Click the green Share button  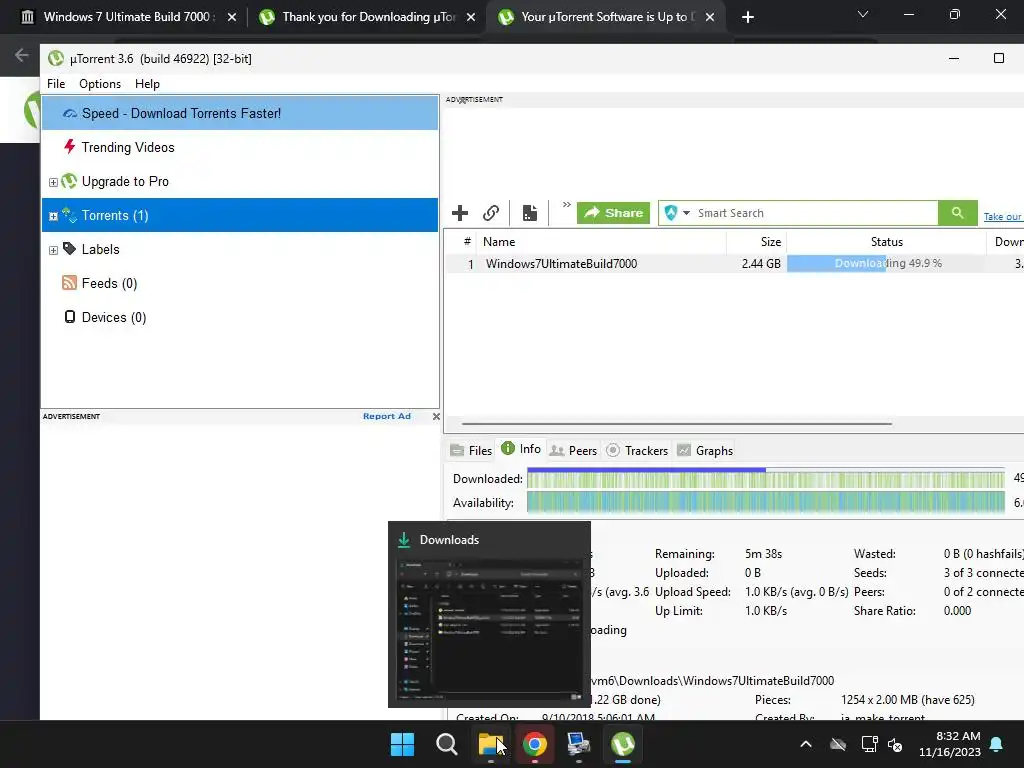[613, 213]
